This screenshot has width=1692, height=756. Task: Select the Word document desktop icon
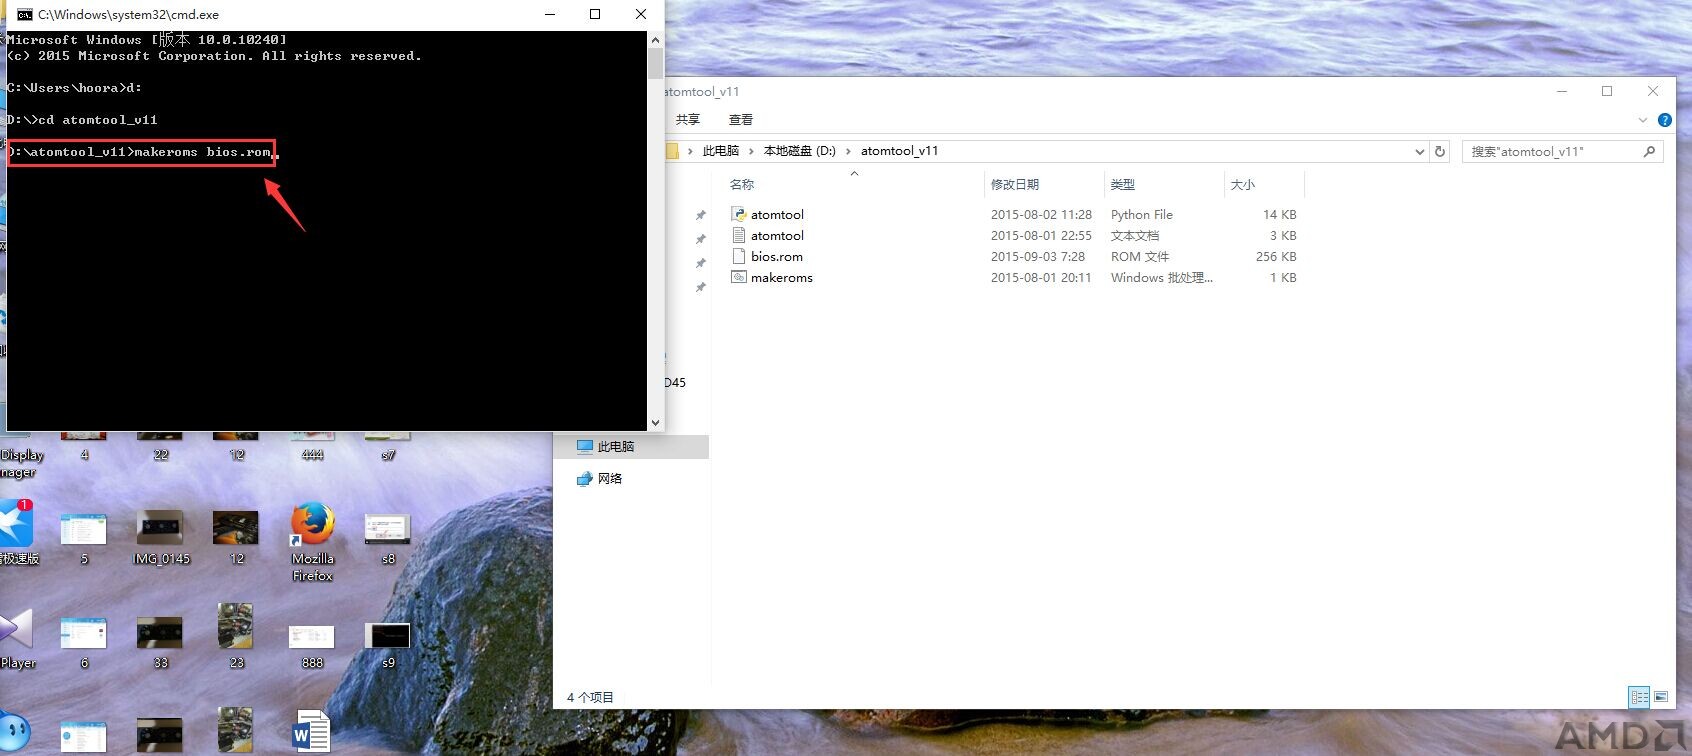coord(311,731)
